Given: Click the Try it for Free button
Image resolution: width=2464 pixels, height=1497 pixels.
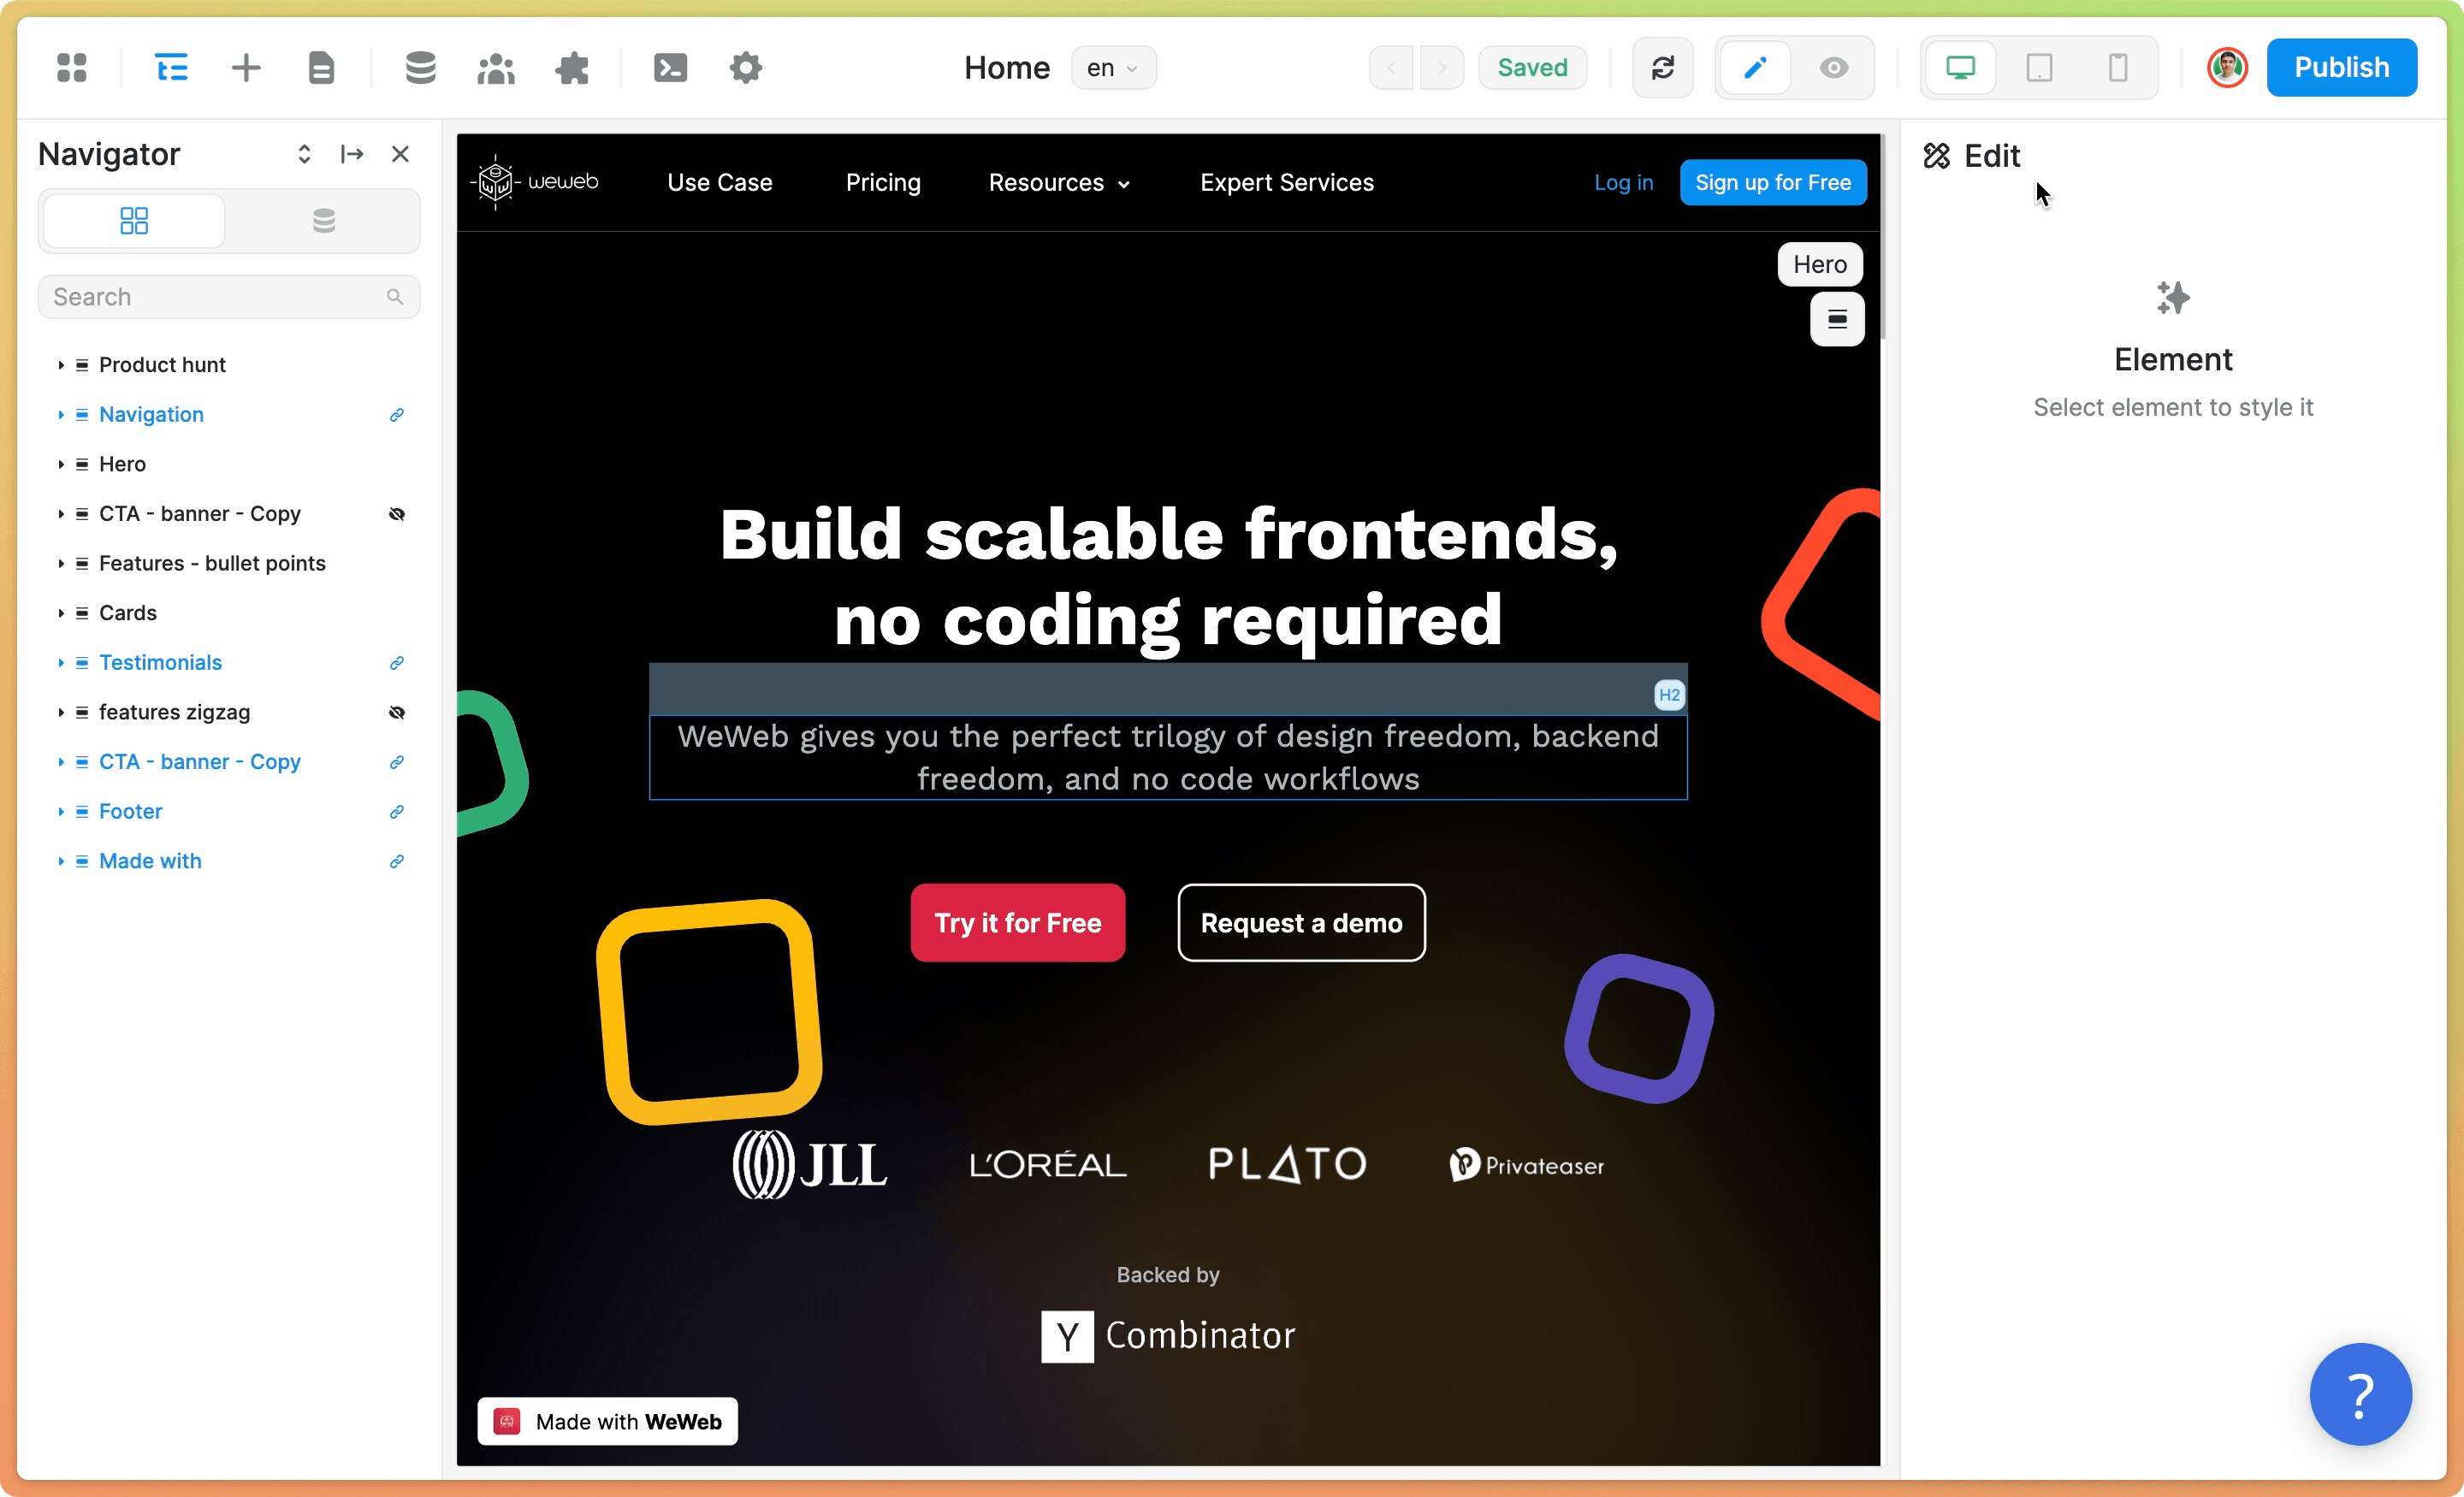Looking at the screenshot, I should tap(1017, 922).
